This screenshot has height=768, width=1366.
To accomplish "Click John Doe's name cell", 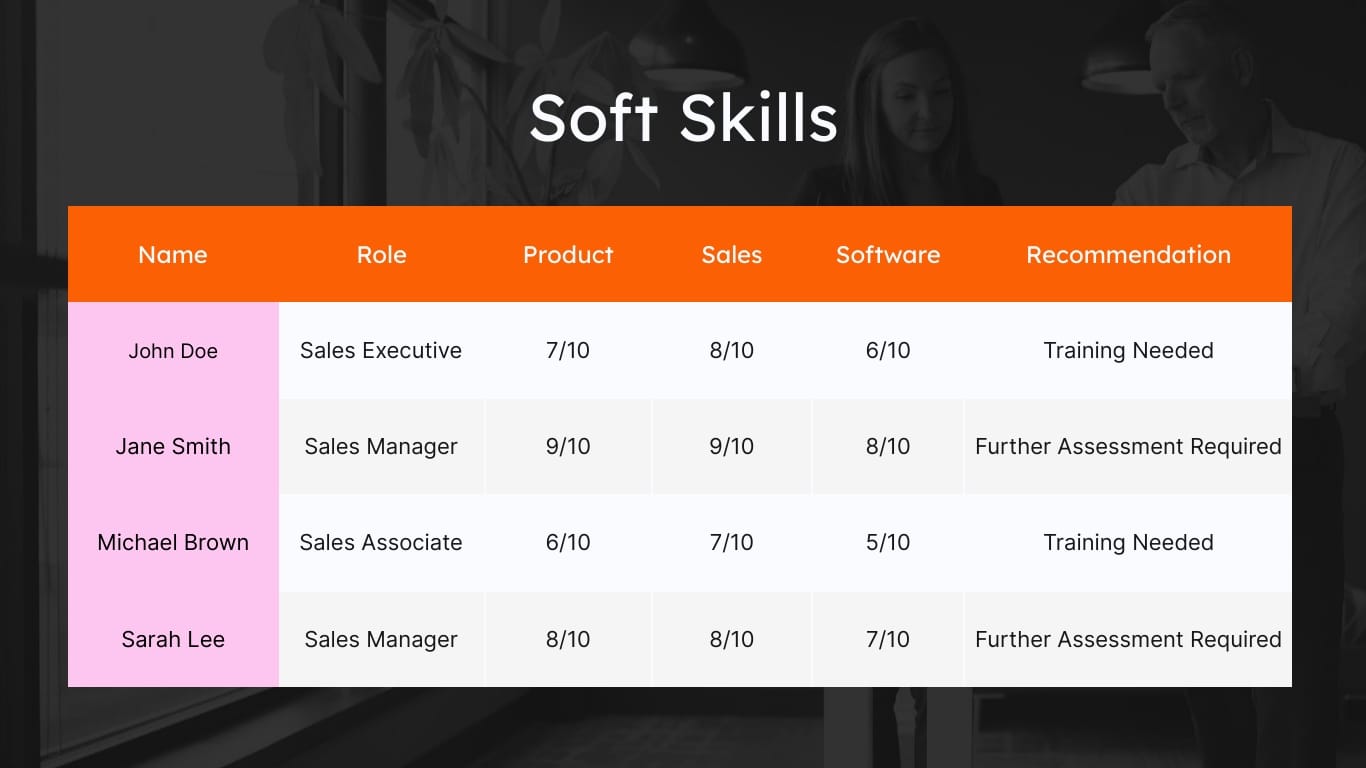I will click(x=172, y=351).
